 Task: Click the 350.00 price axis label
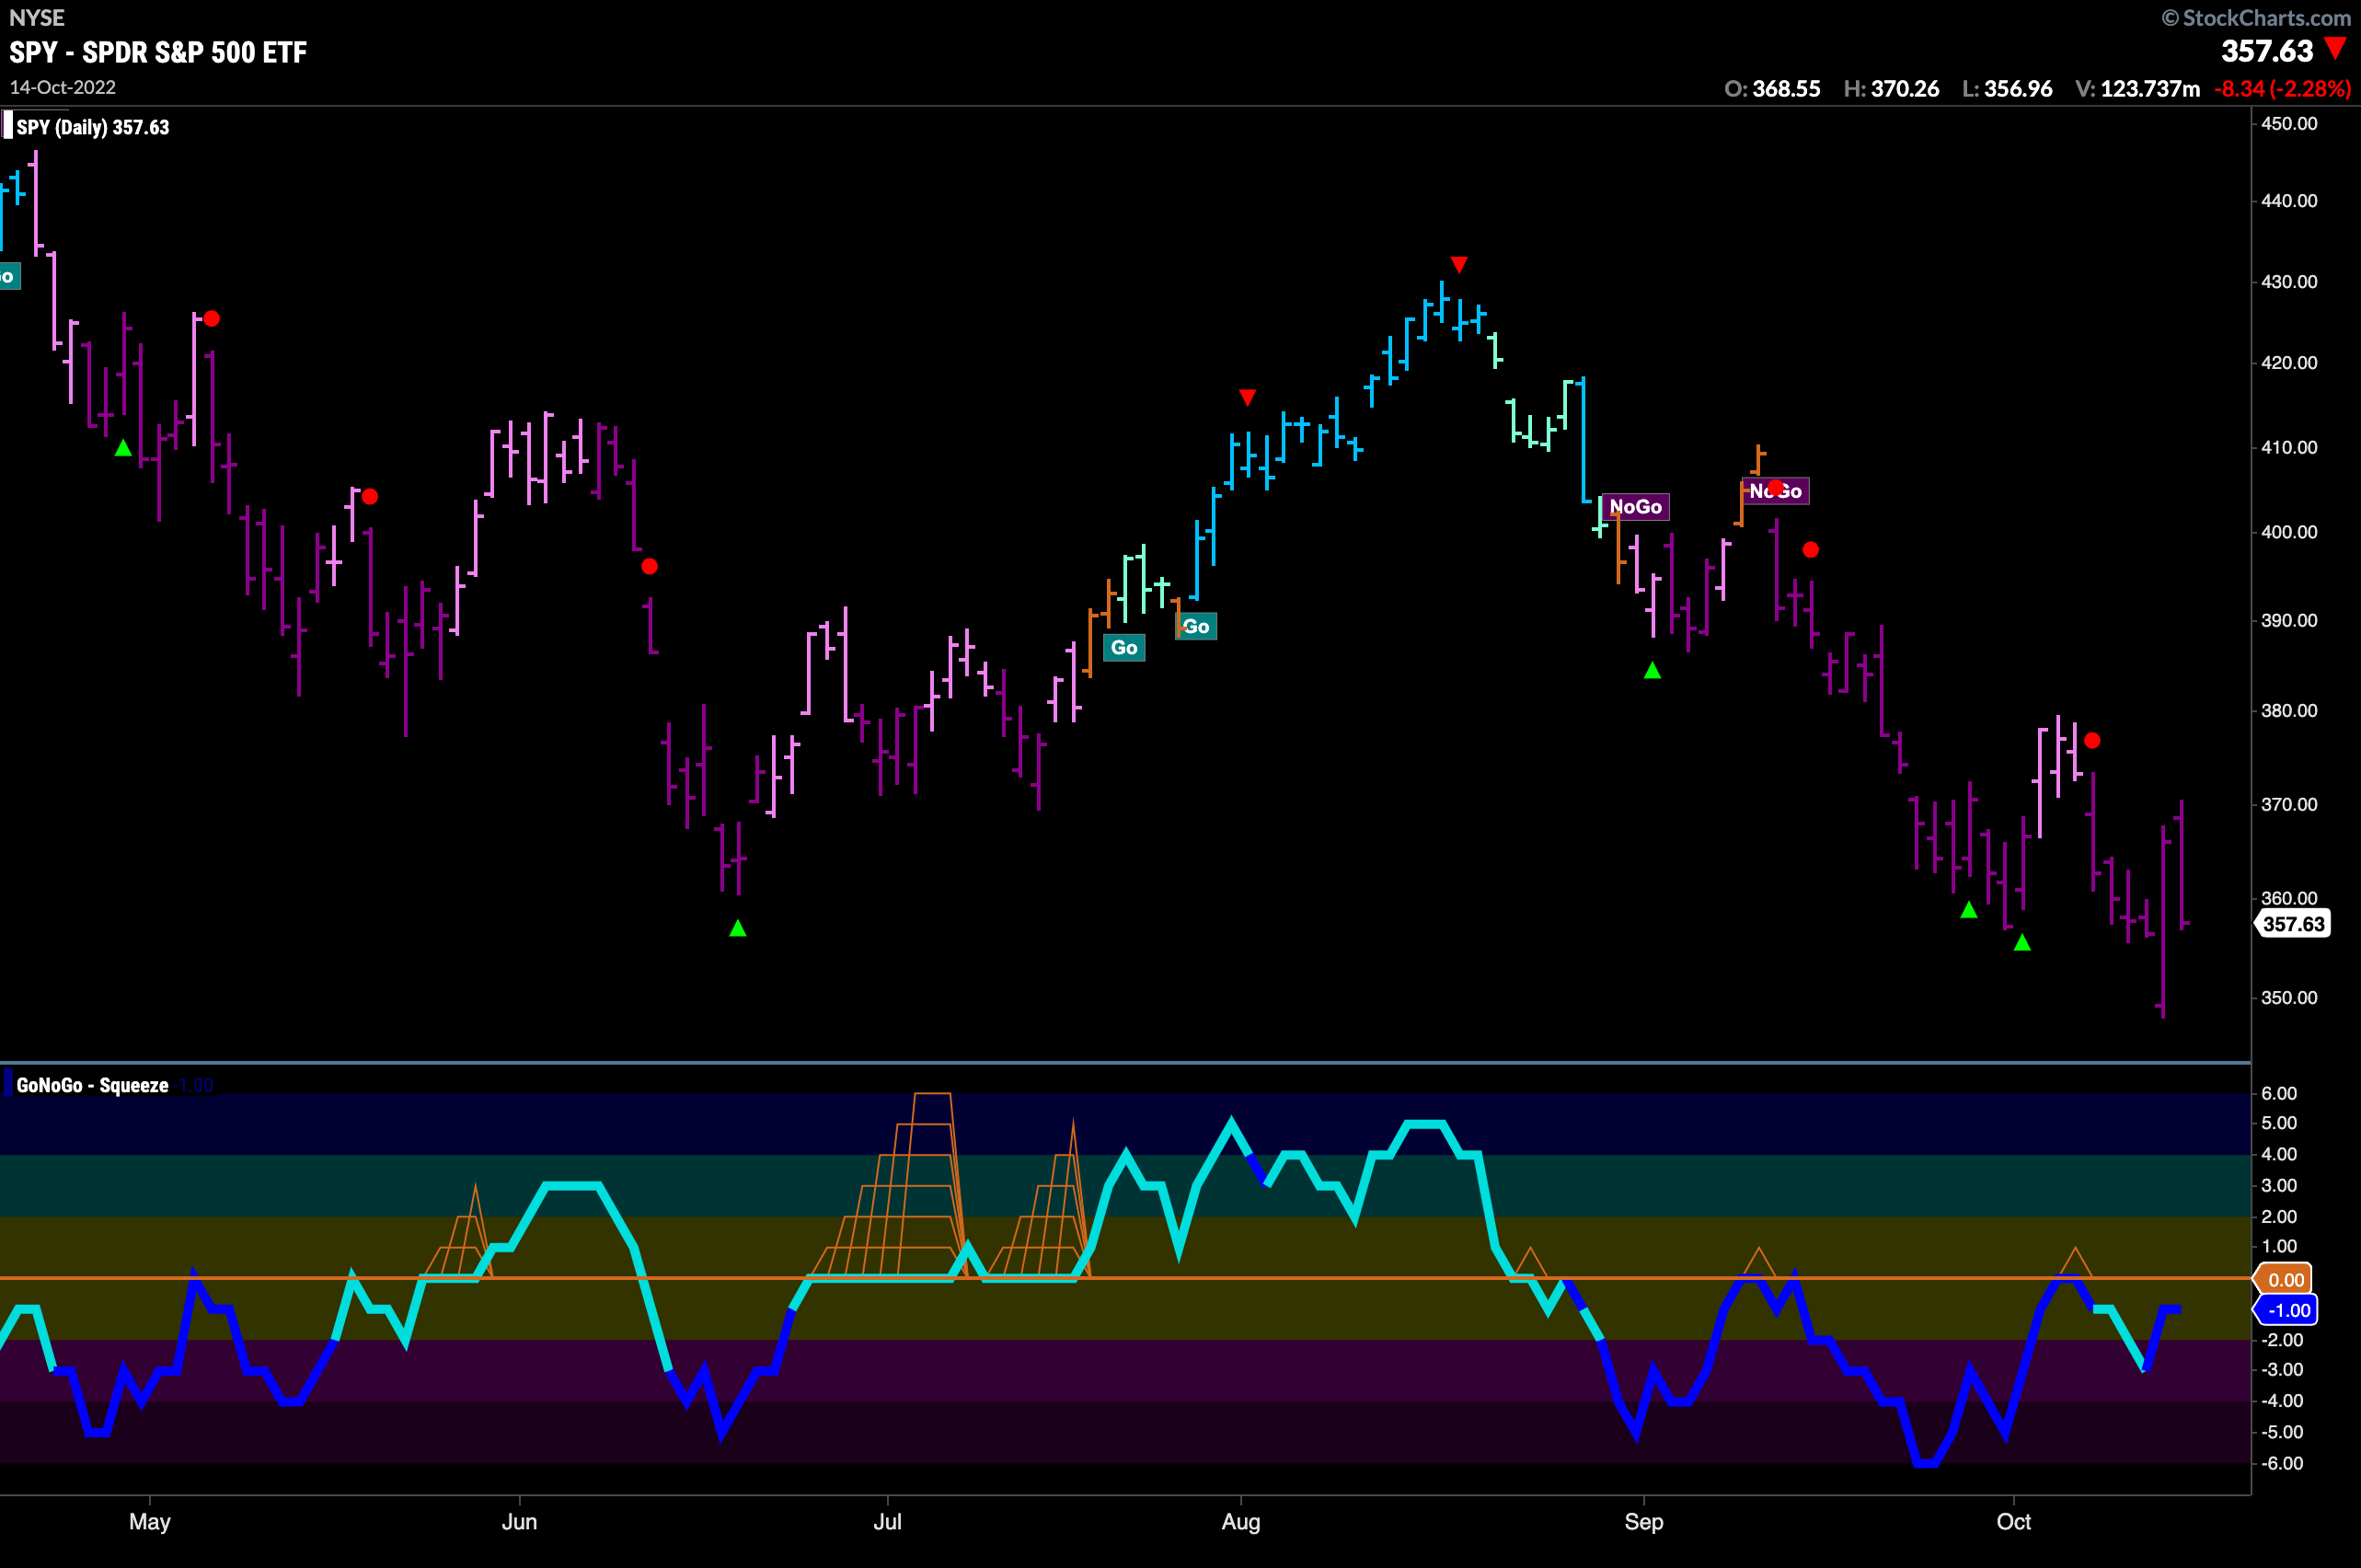click(2289, 998)
